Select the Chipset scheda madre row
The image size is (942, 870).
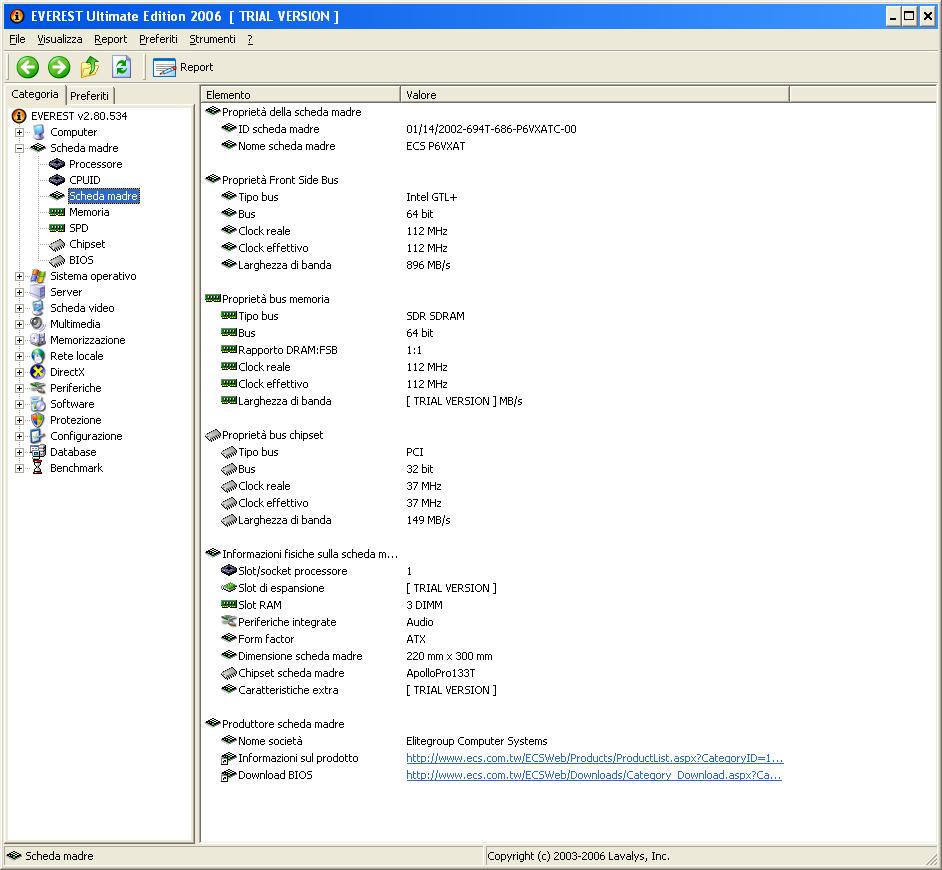(x=291, y=673)
